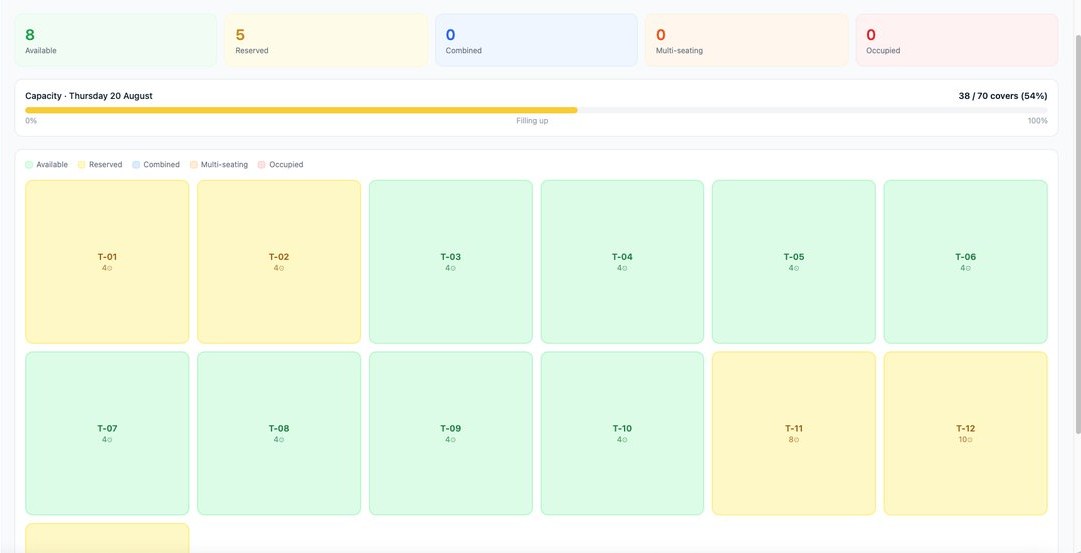The image size is (1081, 553).
Task: Click the 8 Available summary card
Action: pos(116,41)
